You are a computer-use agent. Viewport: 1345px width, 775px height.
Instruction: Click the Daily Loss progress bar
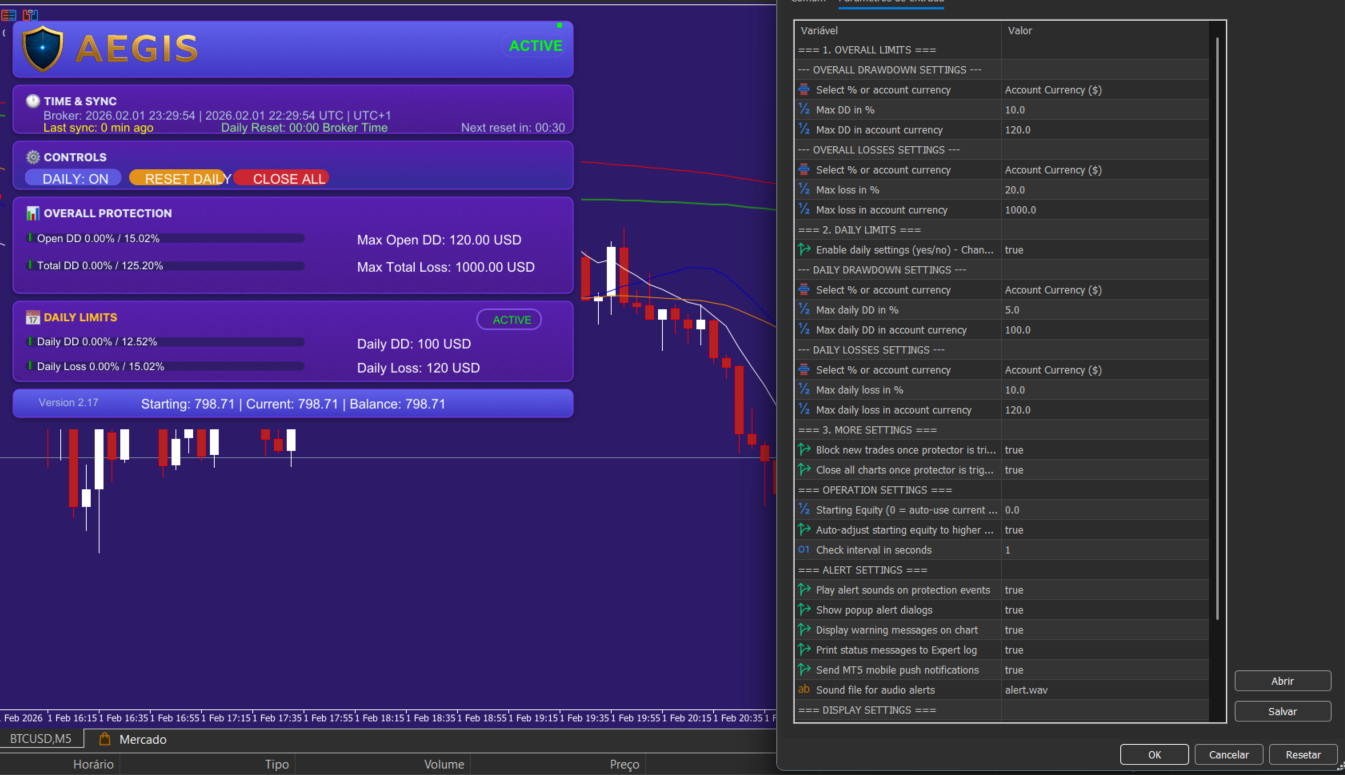[166, 367]
